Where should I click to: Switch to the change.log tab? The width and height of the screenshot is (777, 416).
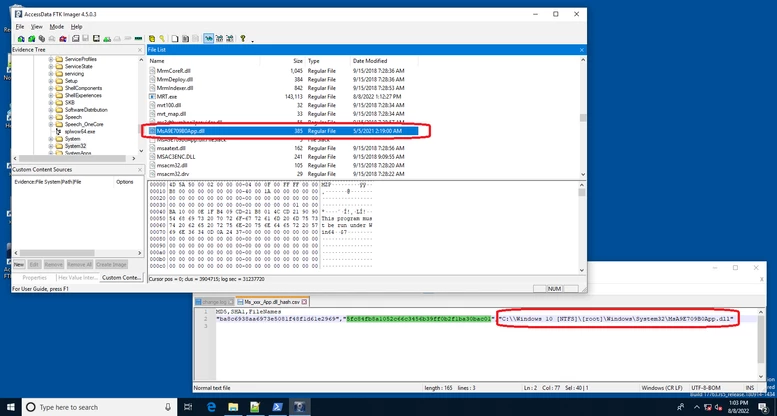click(214, 301)
